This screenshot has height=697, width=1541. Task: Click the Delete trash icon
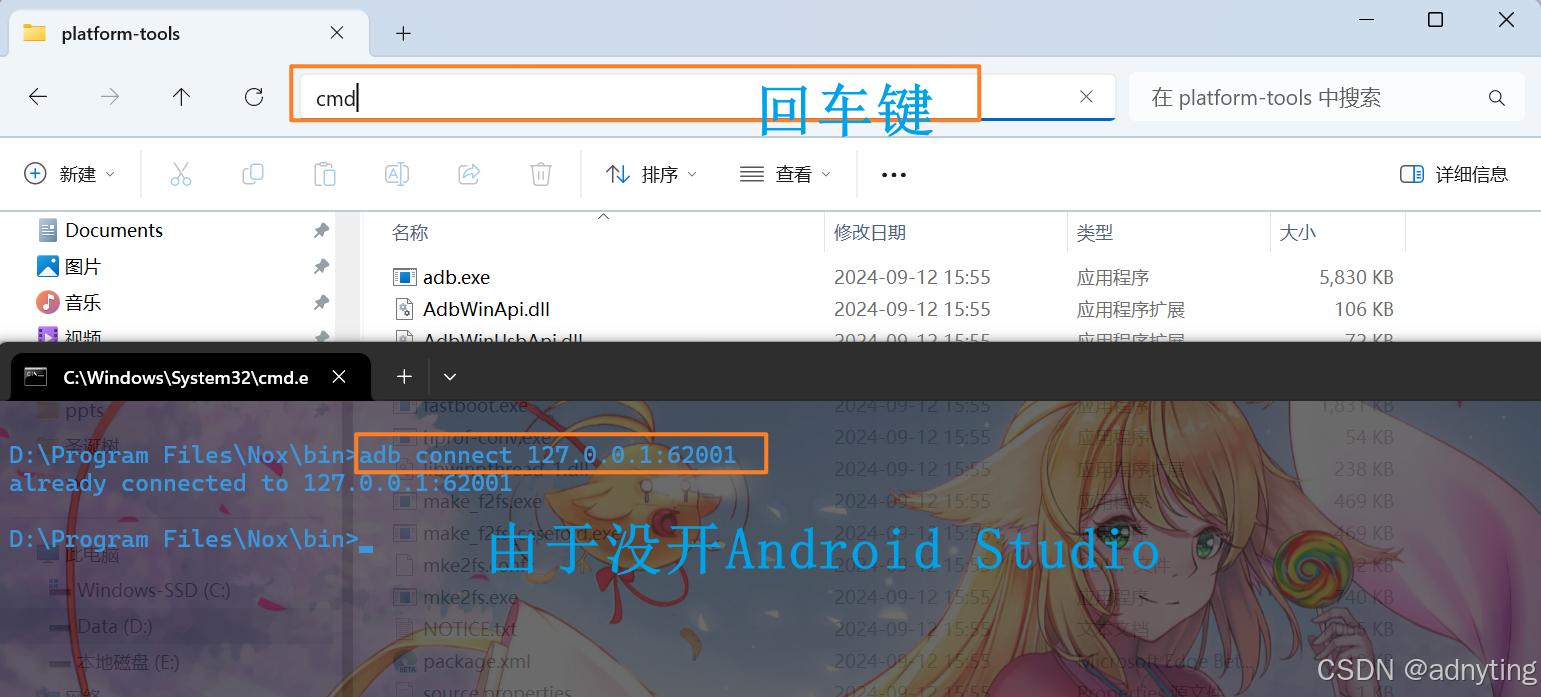(541, 174)
